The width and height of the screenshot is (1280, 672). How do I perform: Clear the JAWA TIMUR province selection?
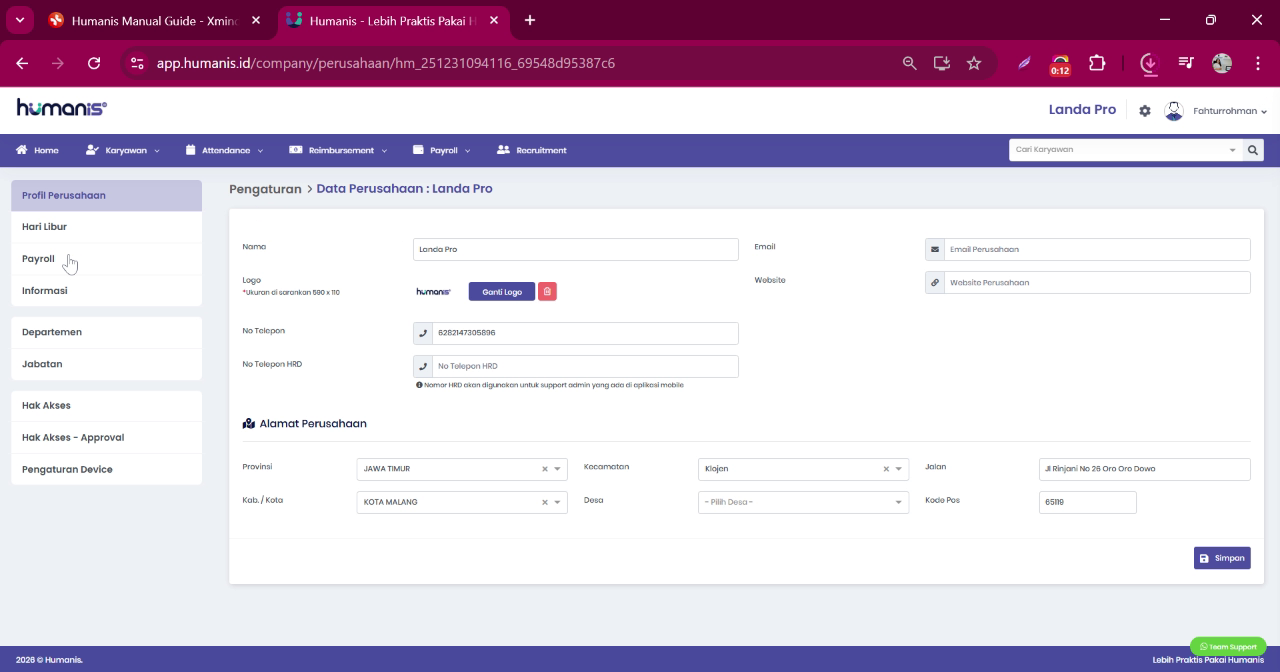pos(545,469)
